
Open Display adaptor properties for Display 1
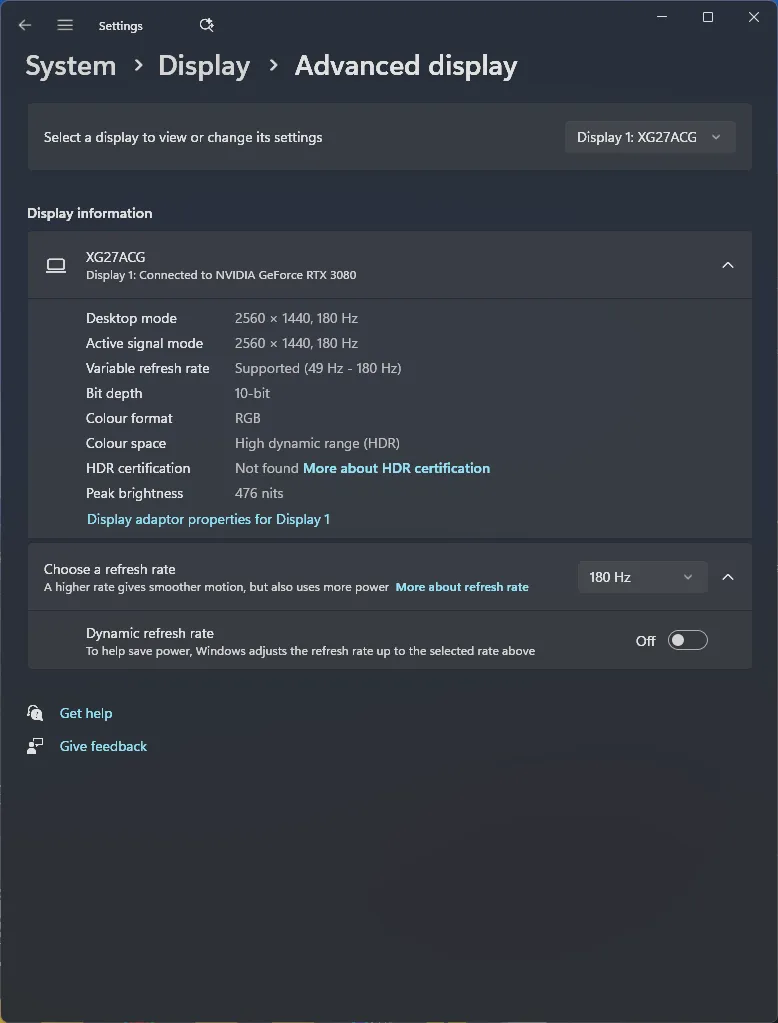click(208, 519)
